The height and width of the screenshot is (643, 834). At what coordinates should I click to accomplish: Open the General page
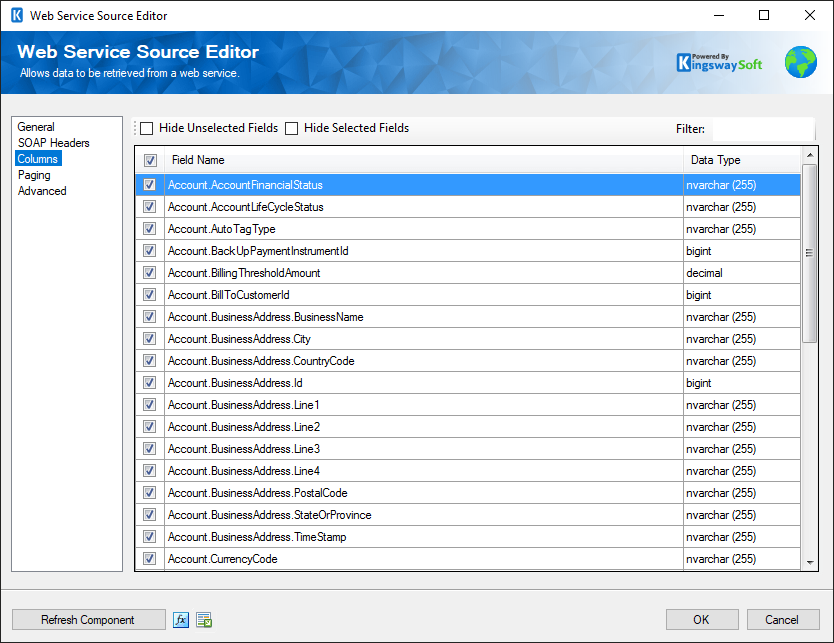click(36, 127)
